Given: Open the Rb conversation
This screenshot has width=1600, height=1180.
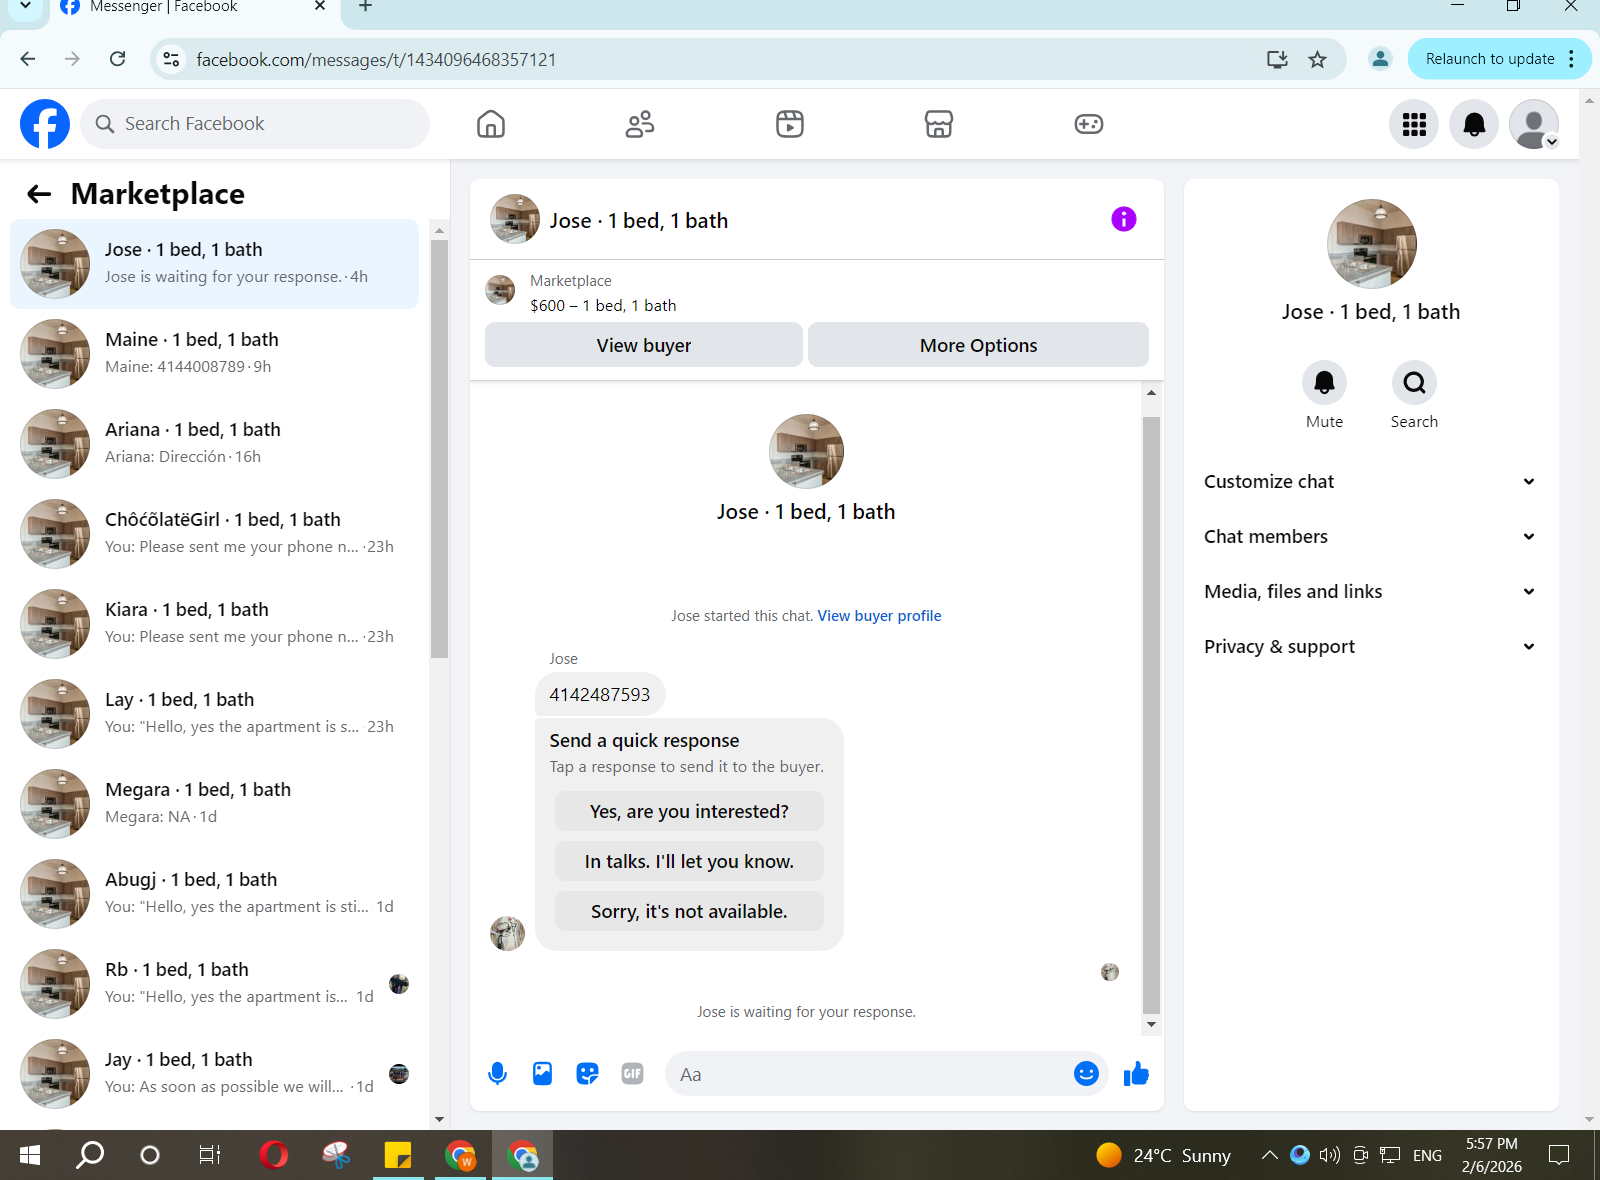Looking at the screenshot, I should click(215, 984).
